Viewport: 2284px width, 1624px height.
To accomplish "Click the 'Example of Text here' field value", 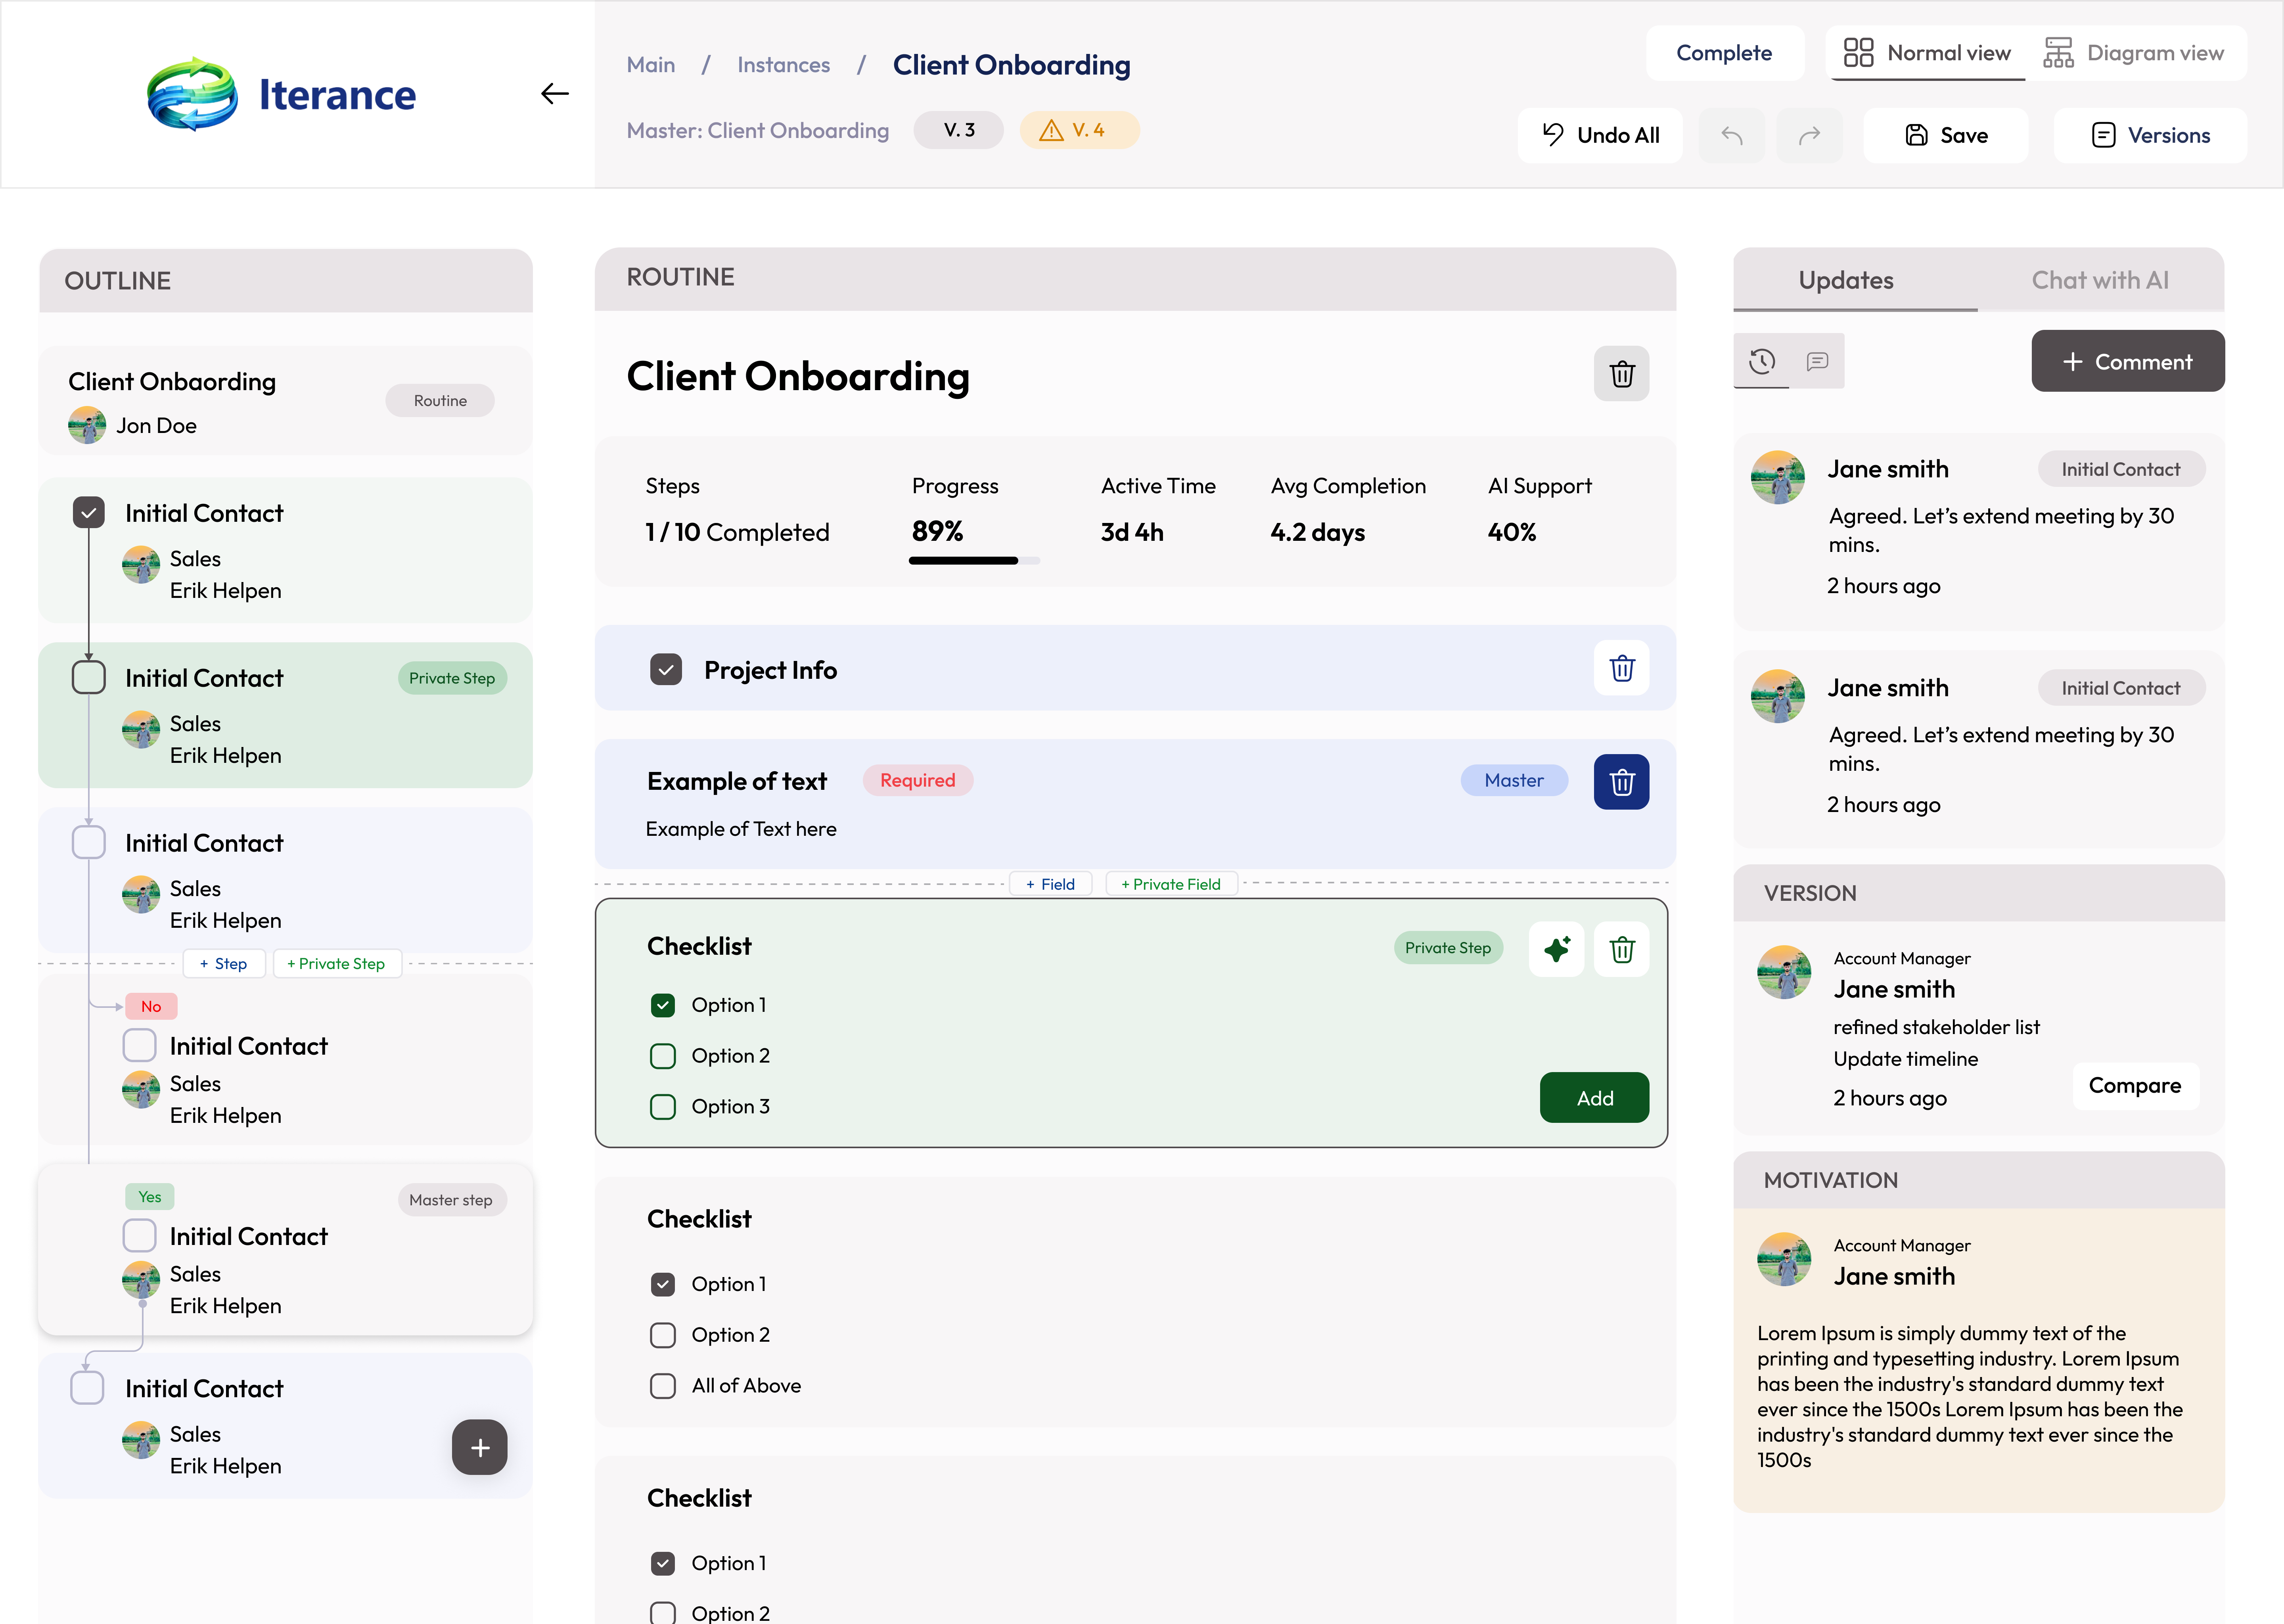I will coord(741,829).
